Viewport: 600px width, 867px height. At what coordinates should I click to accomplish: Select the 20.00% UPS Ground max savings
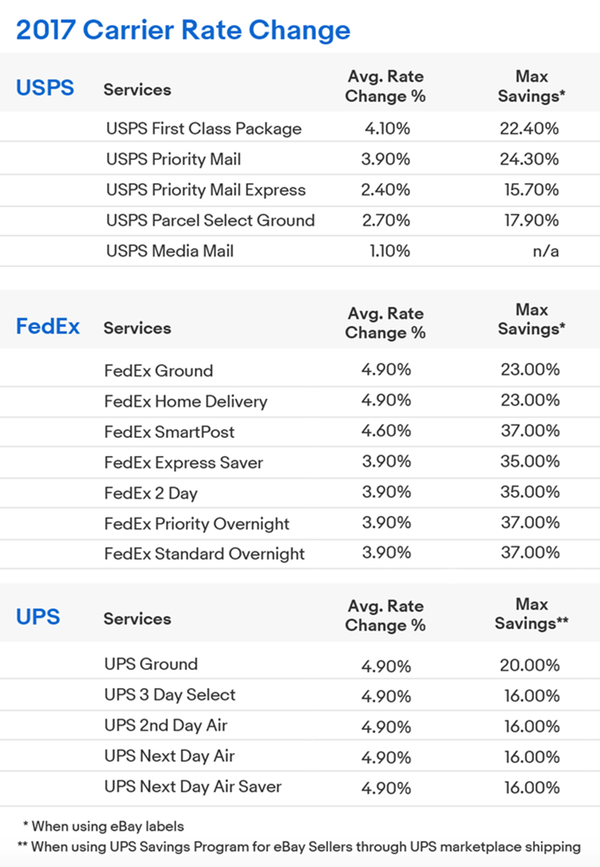click(x=530, y=664)
